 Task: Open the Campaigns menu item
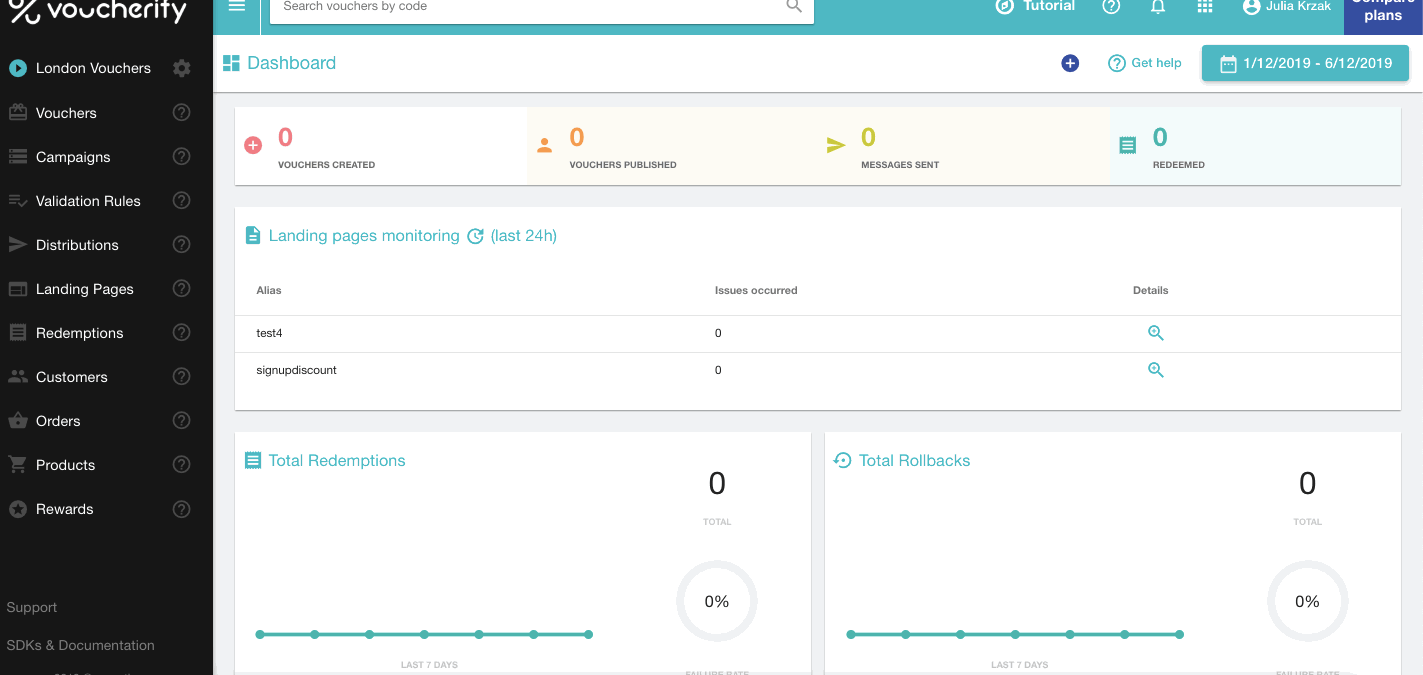click(73, 157)
